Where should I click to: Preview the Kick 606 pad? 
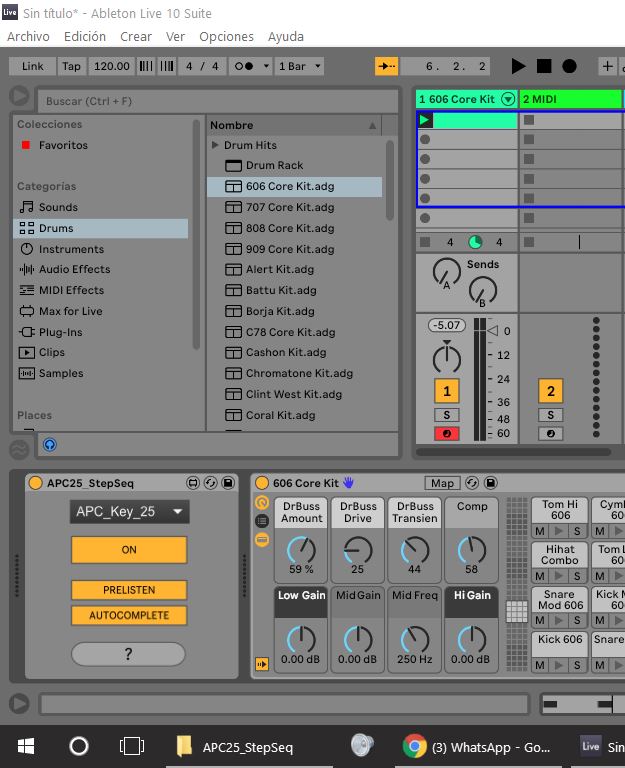pos(558,665)
